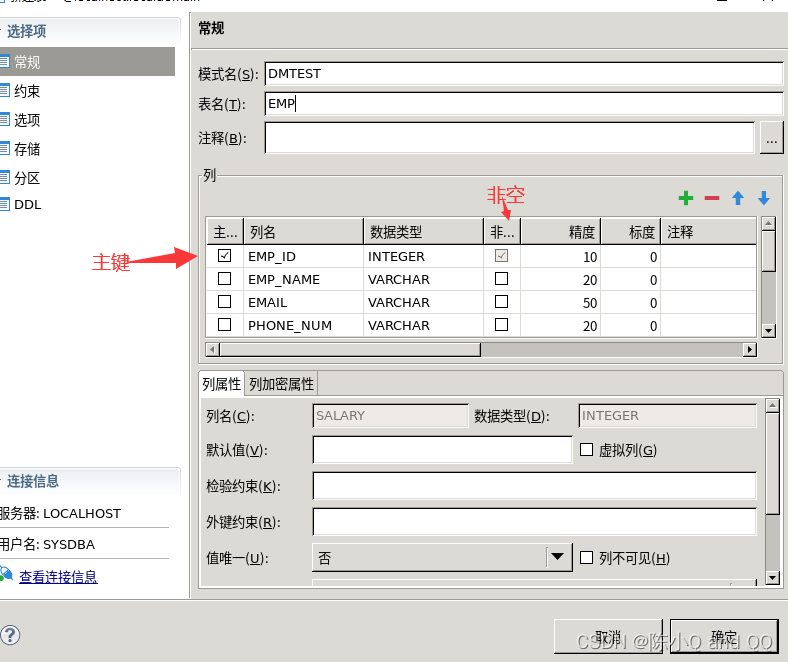Focus the 注释(B) input field
Screen dimensions: 788x662
click(x=510, y=138)
